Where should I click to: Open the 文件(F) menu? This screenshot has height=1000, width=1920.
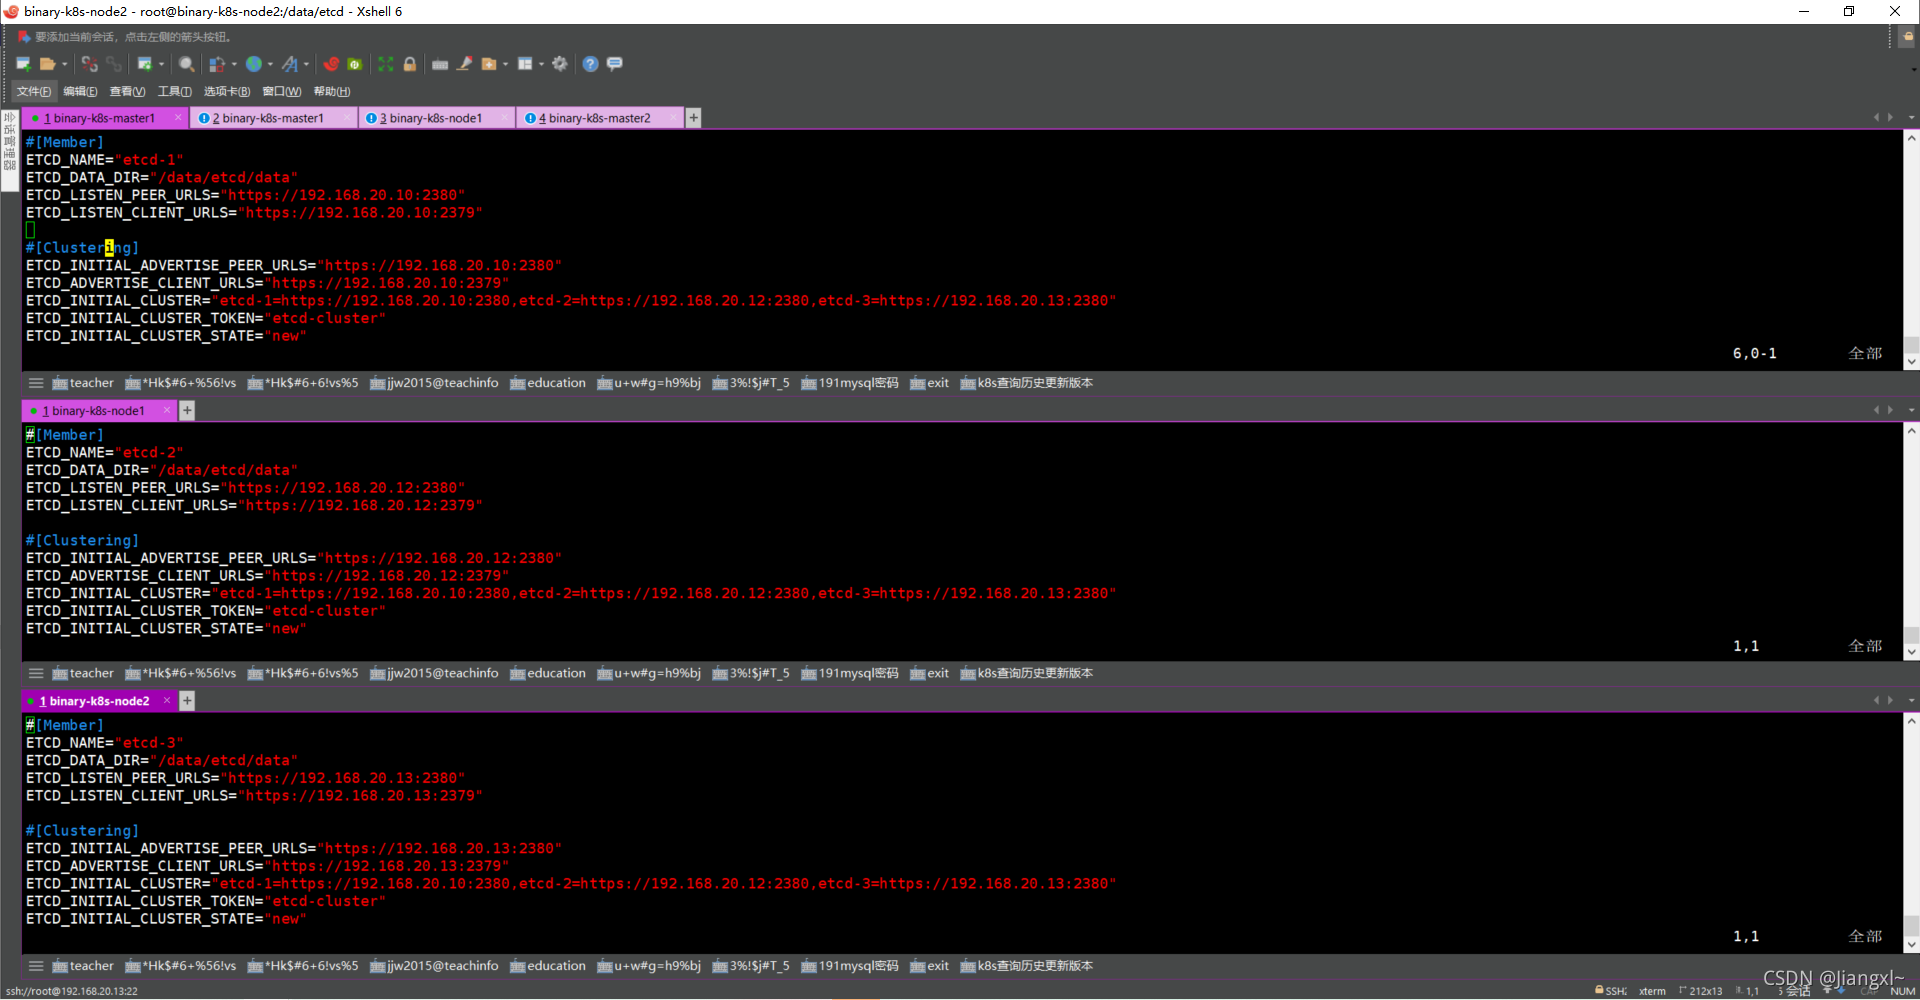point(34,91)
